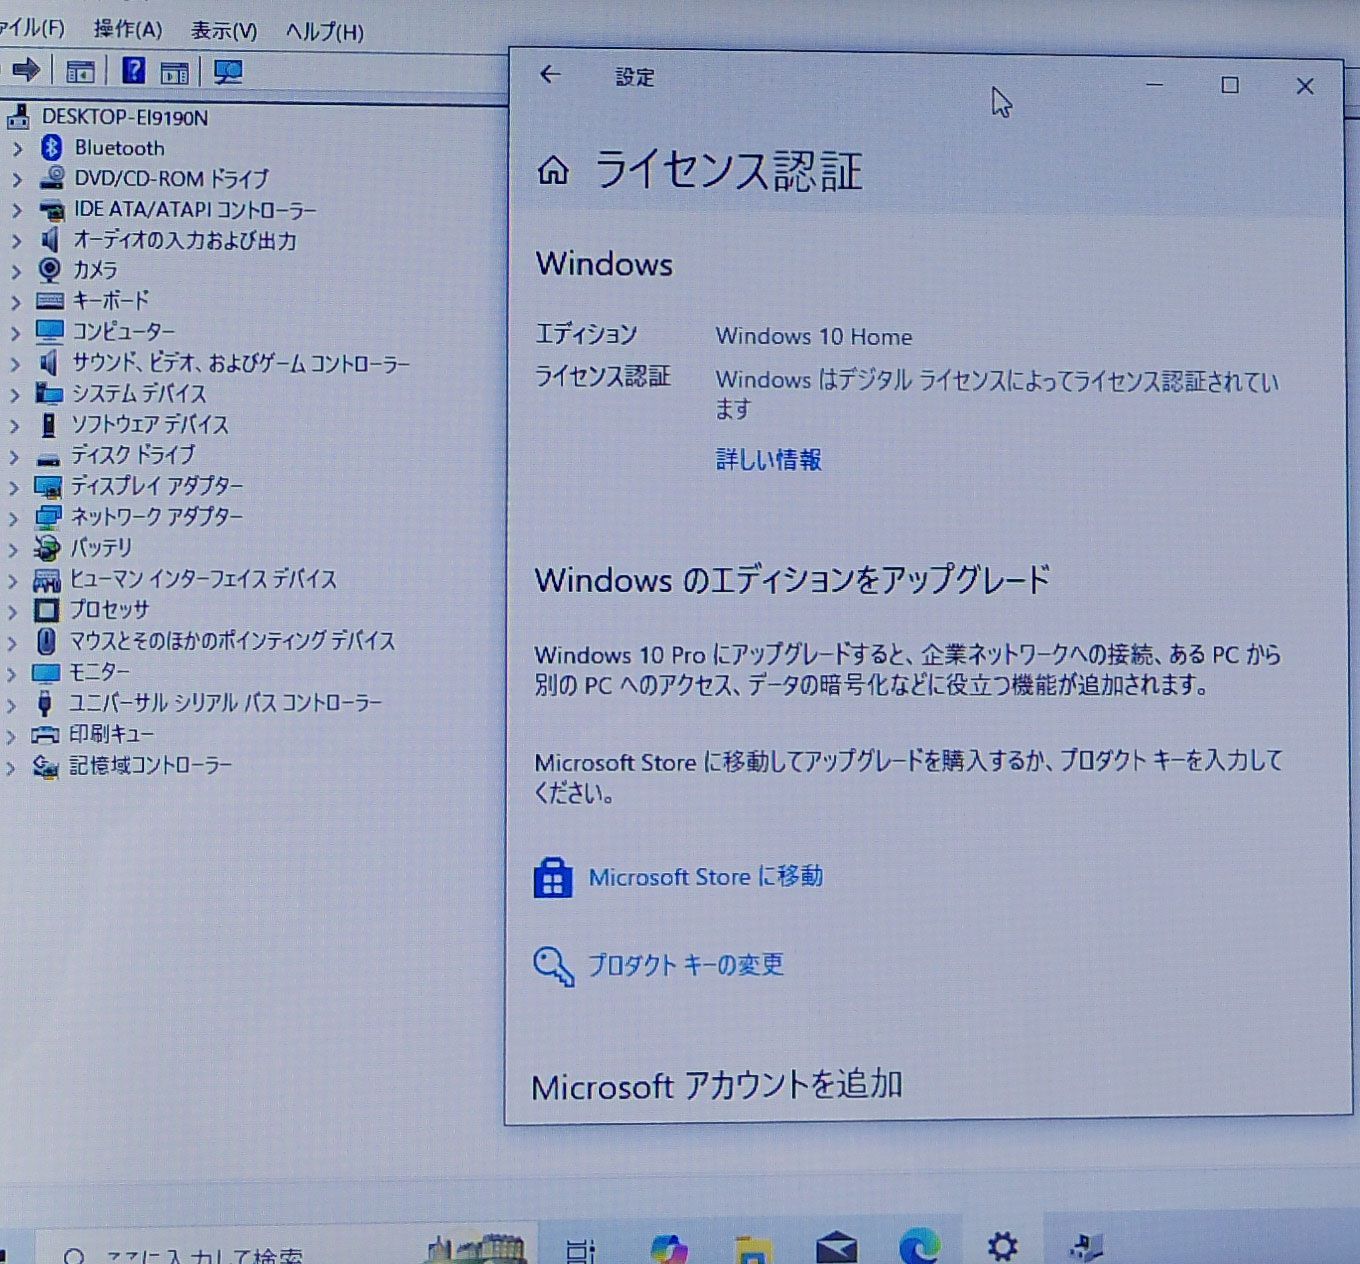Select the 記憶域コントローラー row

[150, 766]
